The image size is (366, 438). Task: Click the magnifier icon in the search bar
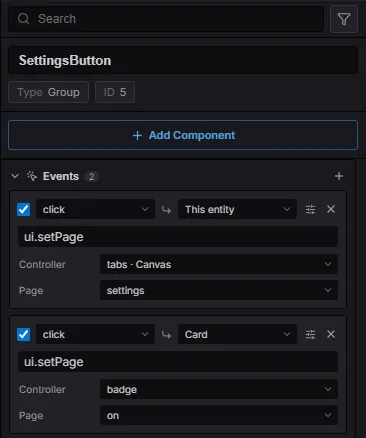(x=23, y=19)
